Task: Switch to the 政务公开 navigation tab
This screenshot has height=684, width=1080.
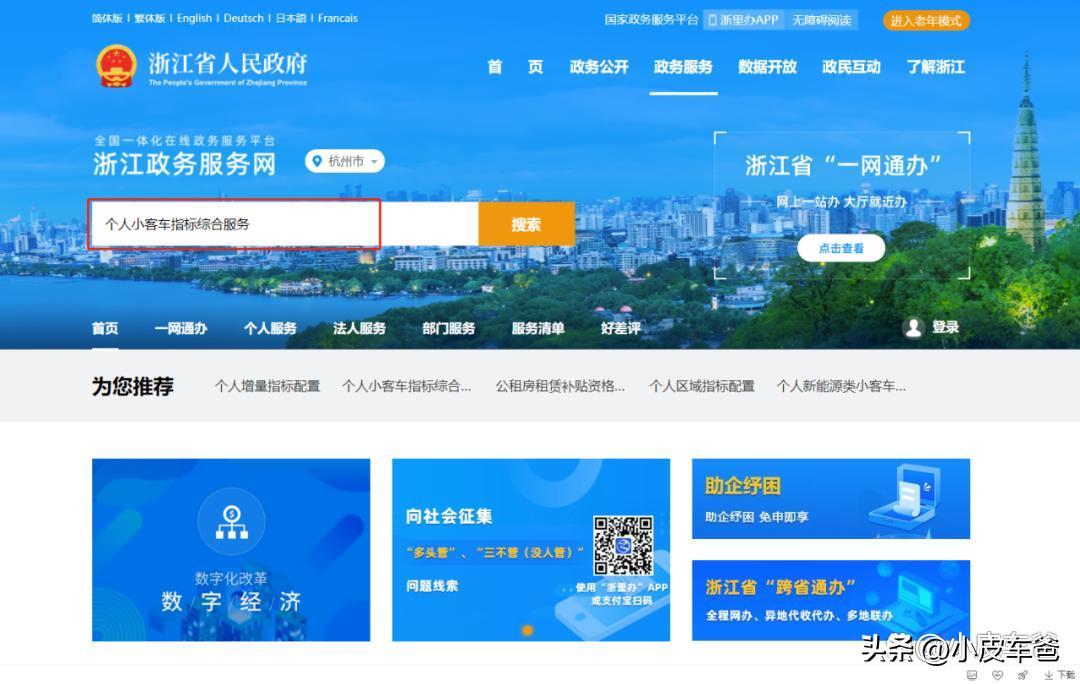Action: [599, 66]
